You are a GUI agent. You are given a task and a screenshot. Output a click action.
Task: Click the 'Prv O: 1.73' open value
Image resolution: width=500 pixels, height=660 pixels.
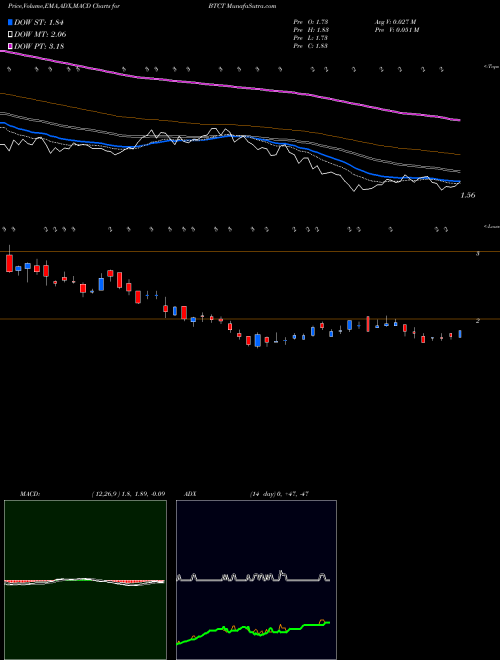(311, 22)
